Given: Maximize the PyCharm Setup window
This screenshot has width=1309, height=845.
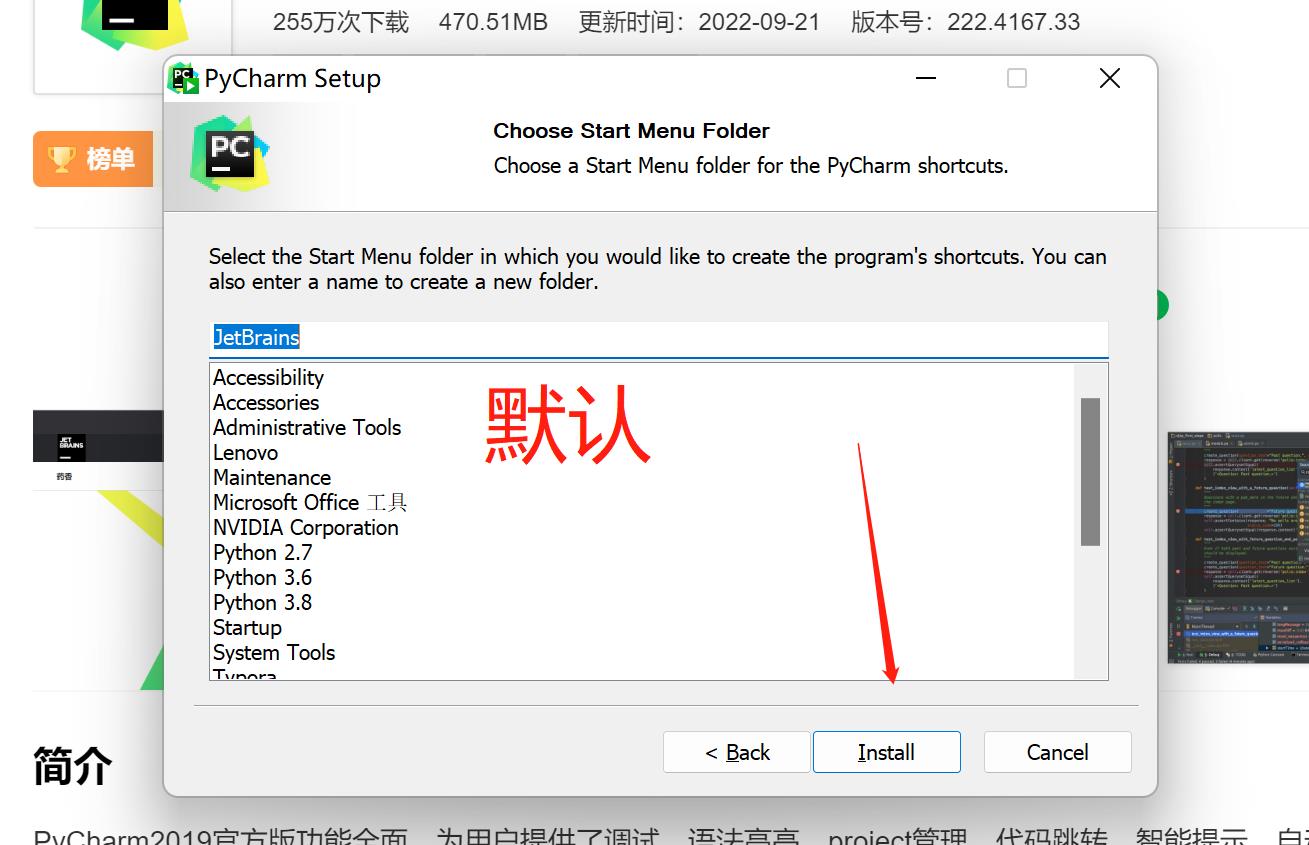Looking at the screenshot, I should coord(1017,78).
